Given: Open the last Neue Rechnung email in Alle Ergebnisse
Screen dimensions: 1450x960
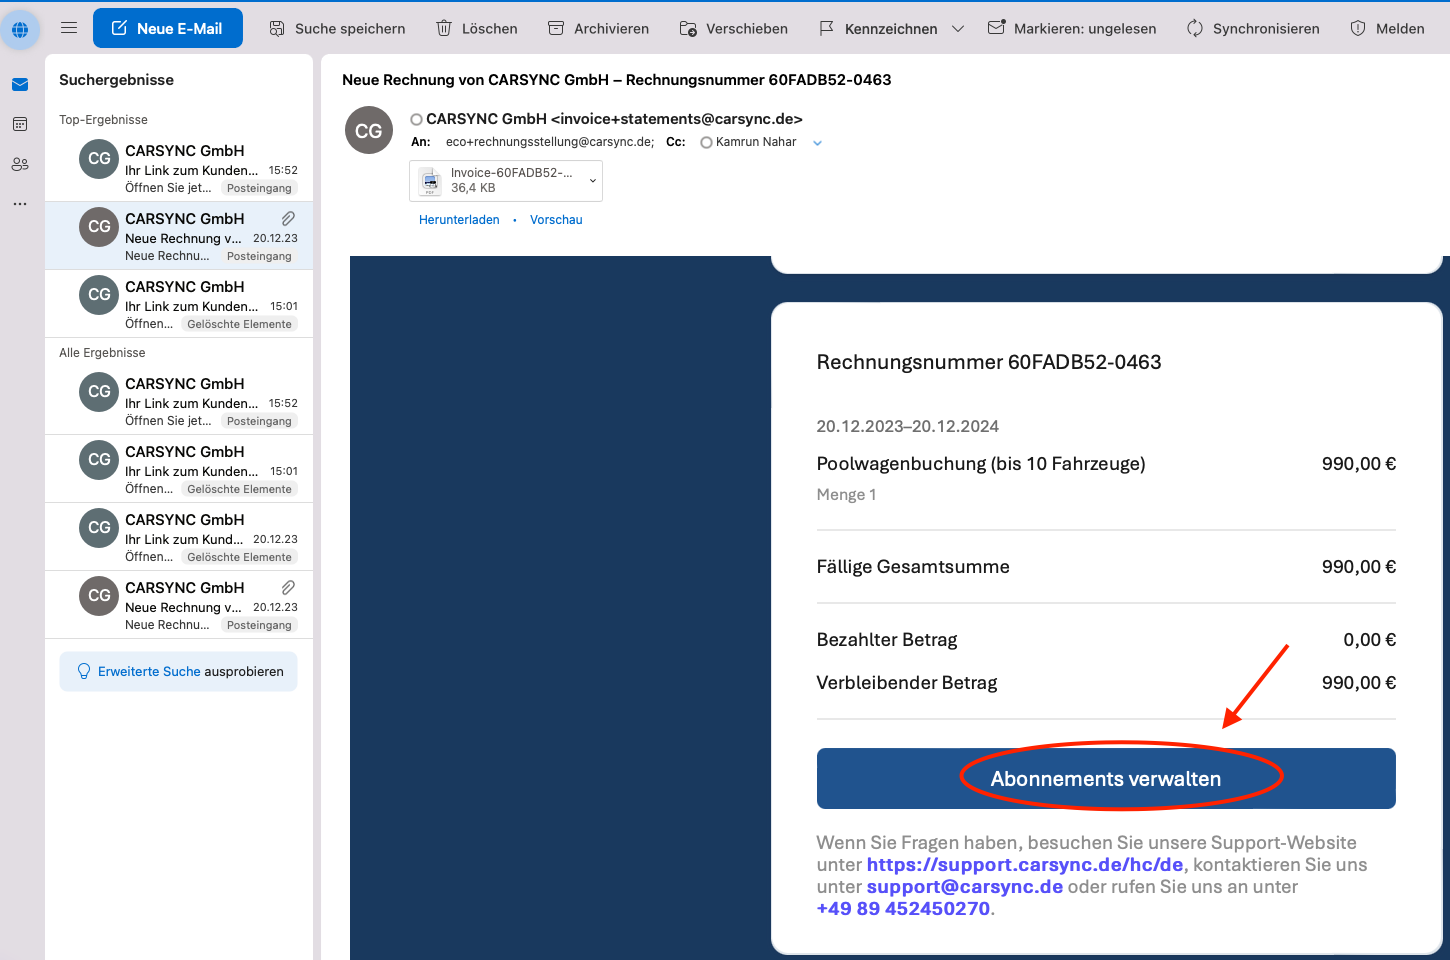Looking at the screenshot, I should tap(179, 605).
